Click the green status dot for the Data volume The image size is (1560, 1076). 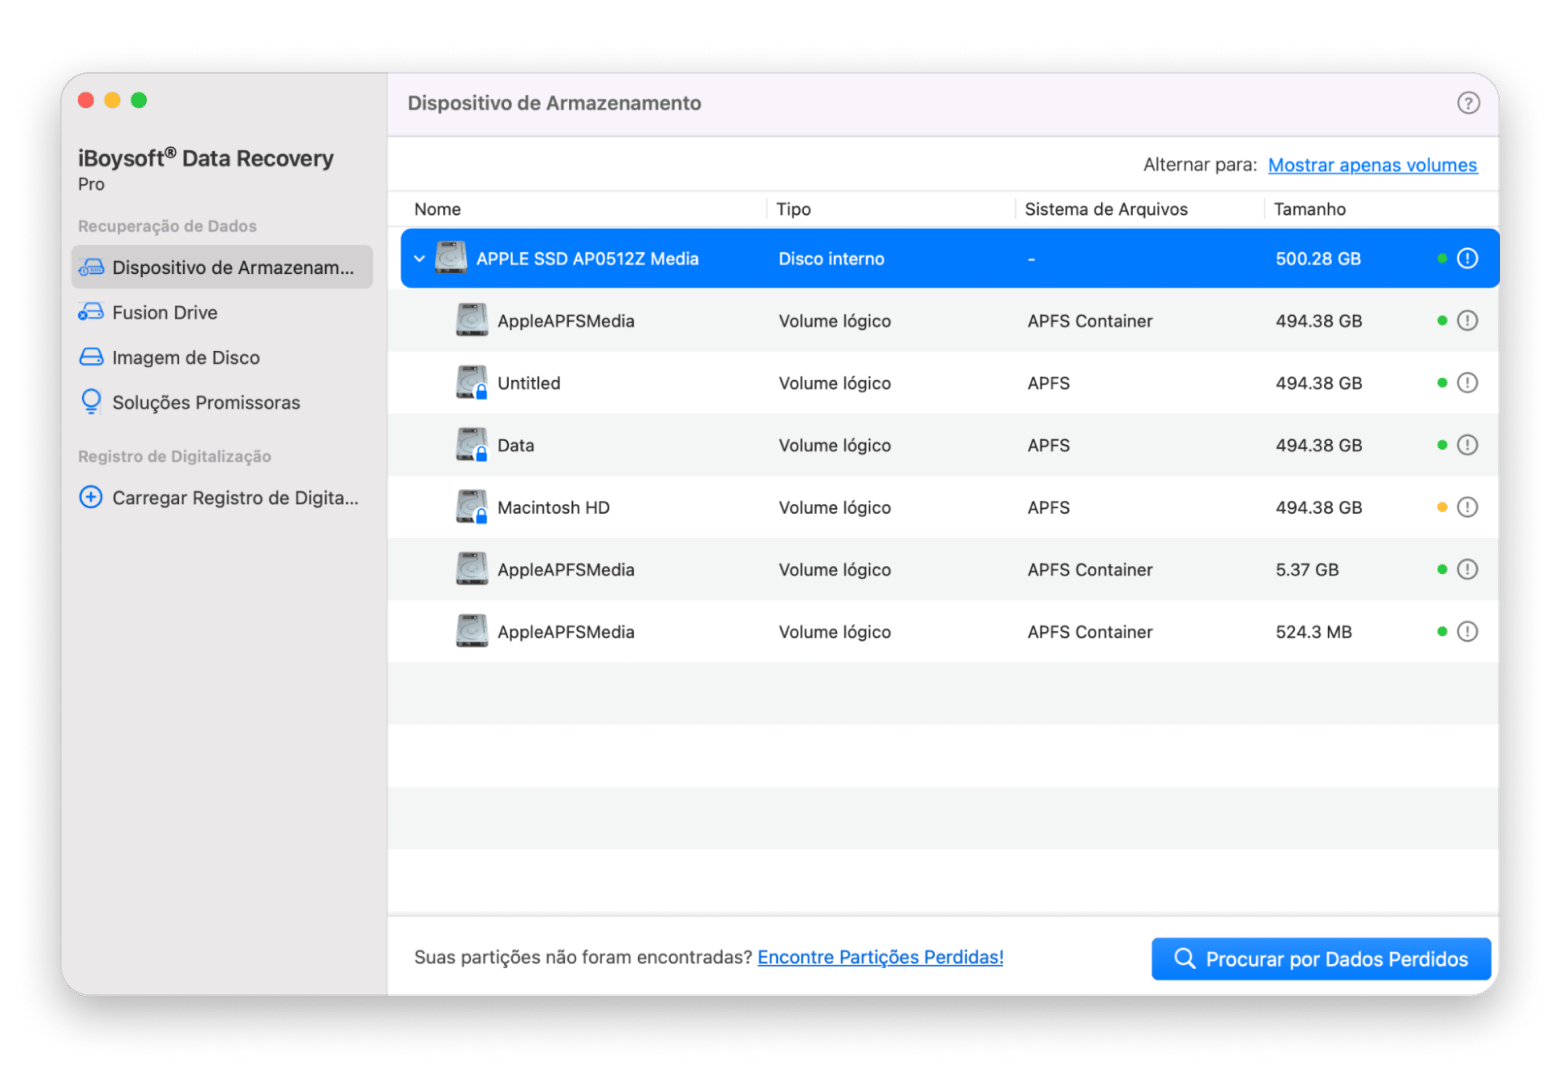point(1442,445)
